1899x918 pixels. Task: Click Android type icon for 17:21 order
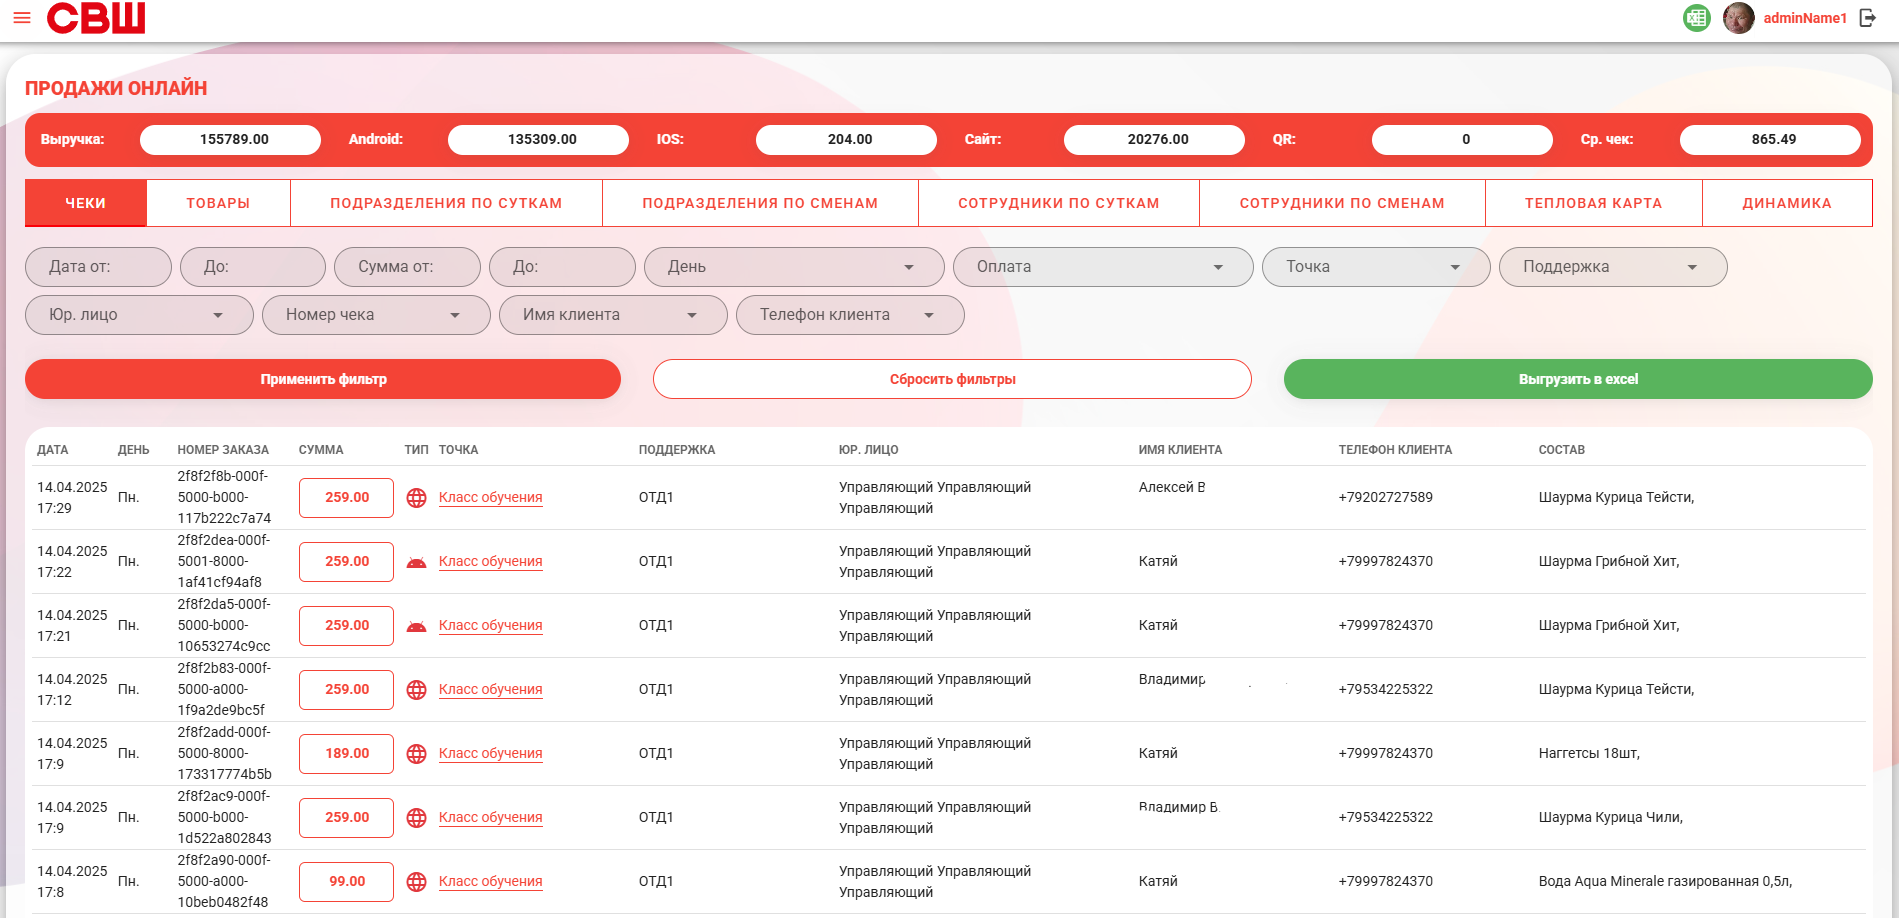[x=417, y=626]
